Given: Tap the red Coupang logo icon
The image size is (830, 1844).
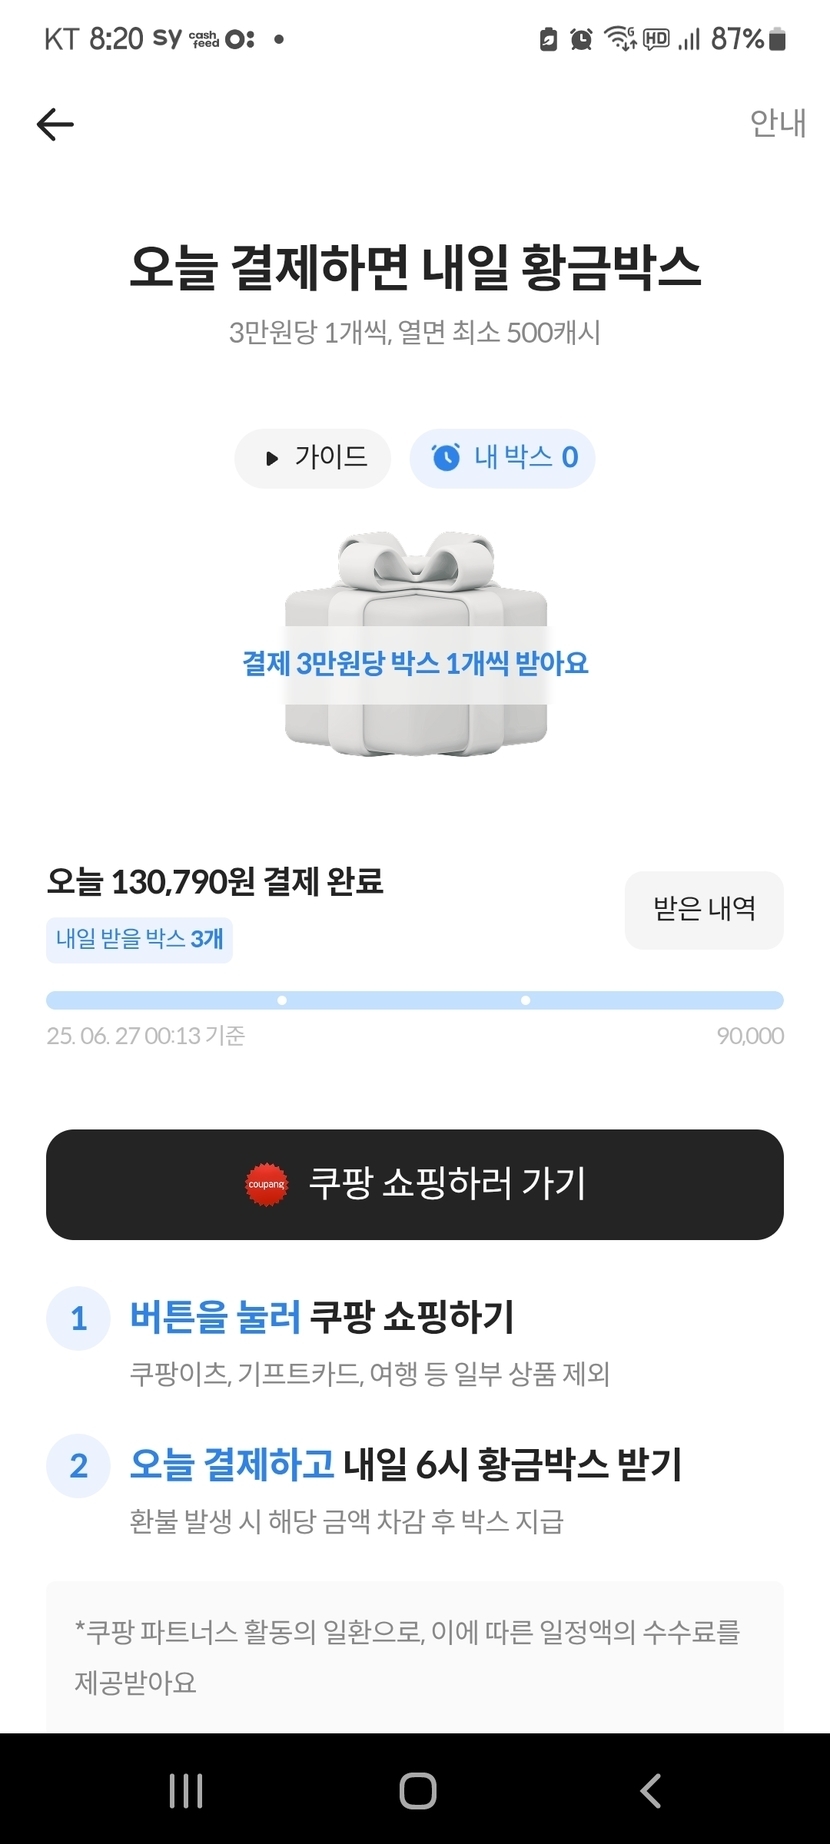Looking at the screenshot, I should click(267, 1184).
